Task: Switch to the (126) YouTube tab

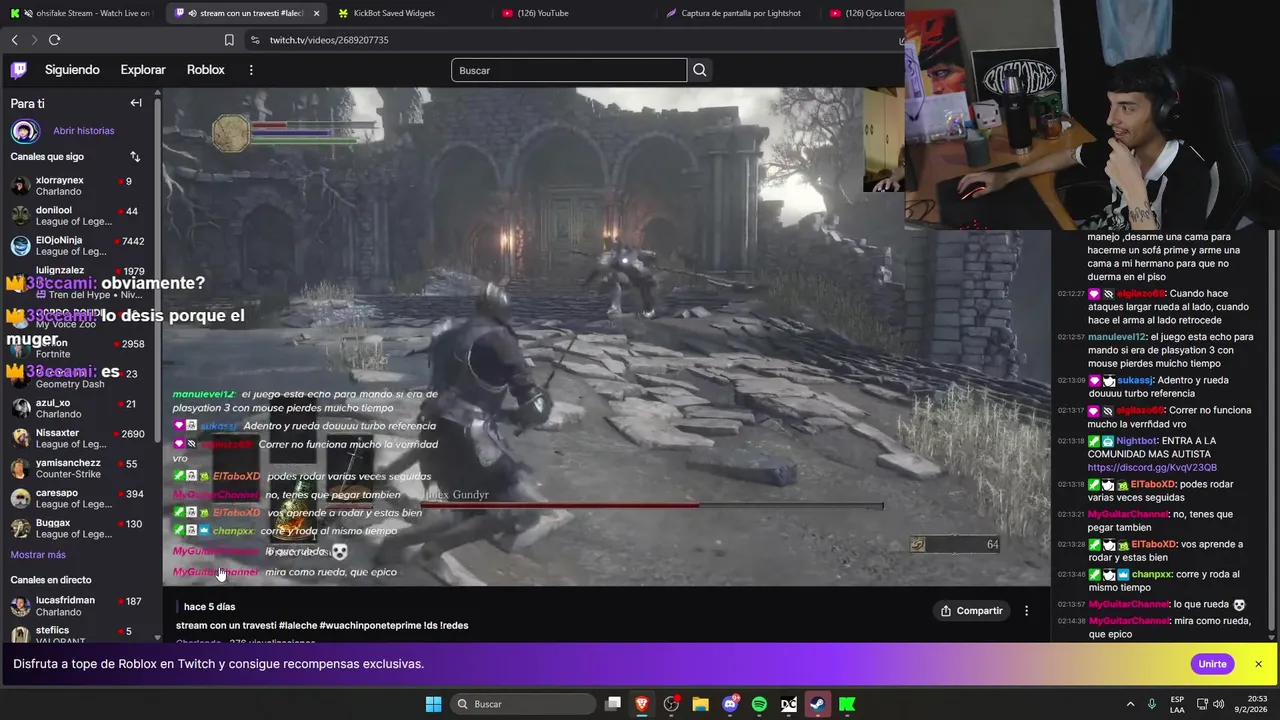Action: [543, 13]
